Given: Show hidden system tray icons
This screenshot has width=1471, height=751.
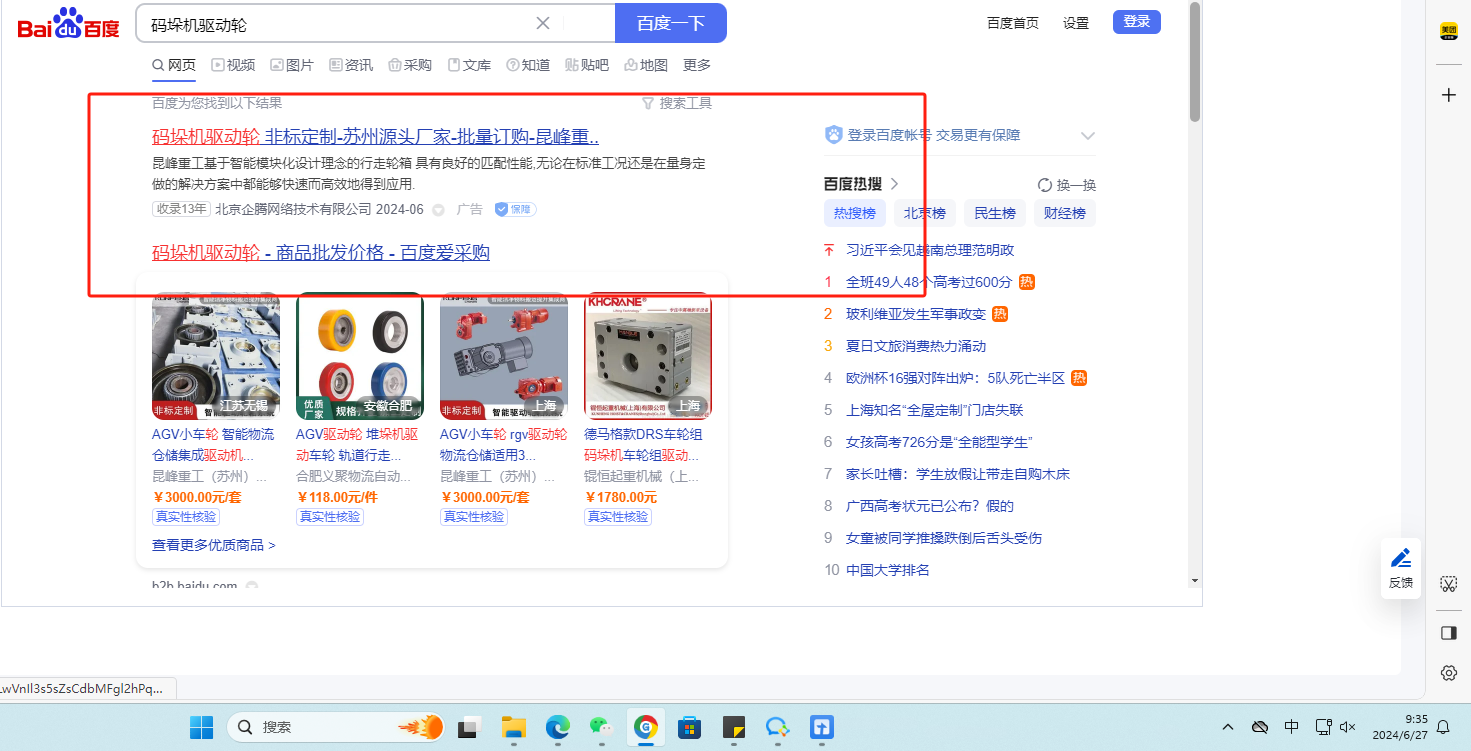Looking at the screenshot, I should click(1228, 727).
